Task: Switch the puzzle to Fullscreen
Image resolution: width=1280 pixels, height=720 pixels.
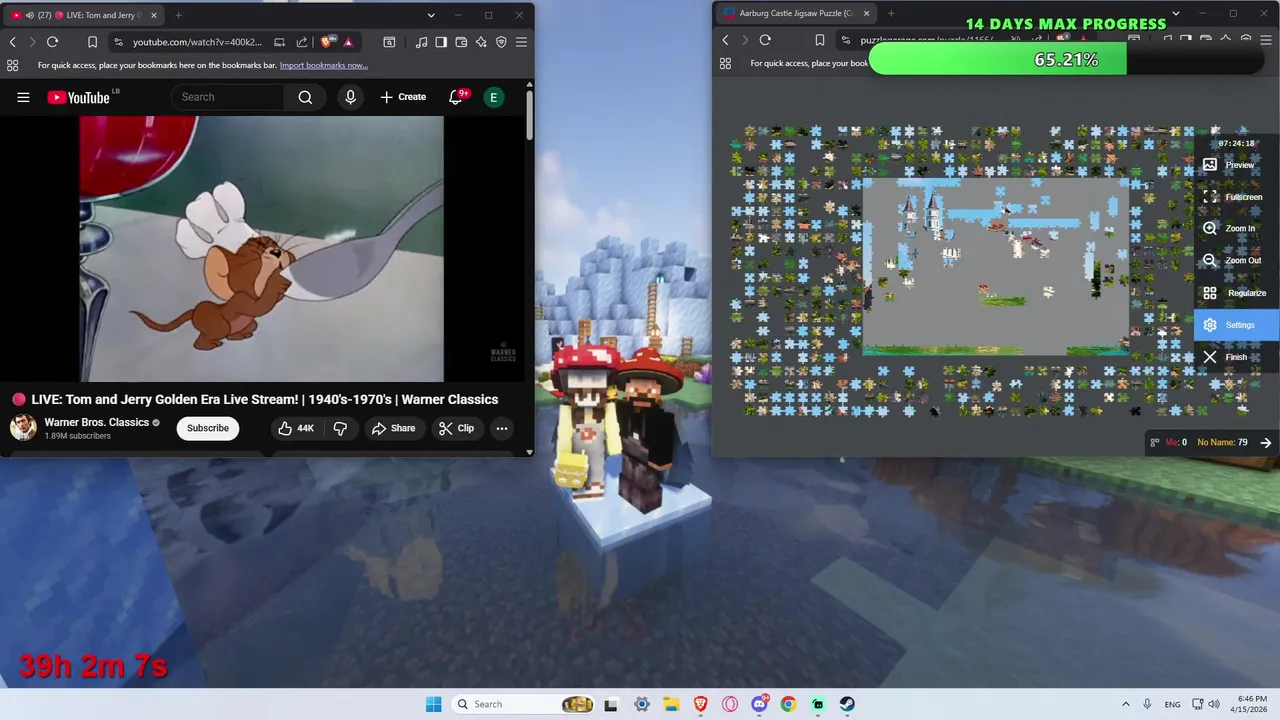Action: [x=1234, y=197]
